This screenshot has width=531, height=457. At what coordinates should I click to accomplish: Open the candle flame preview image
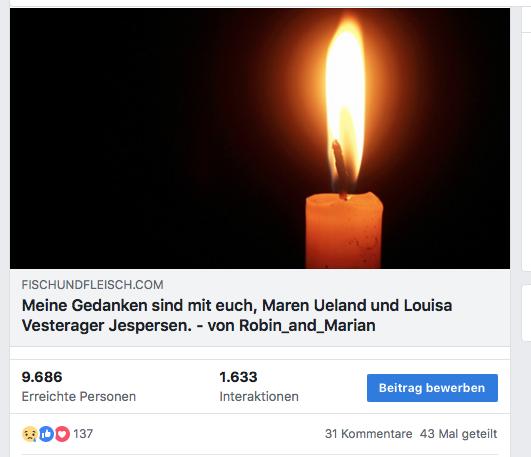pos(260,139)
